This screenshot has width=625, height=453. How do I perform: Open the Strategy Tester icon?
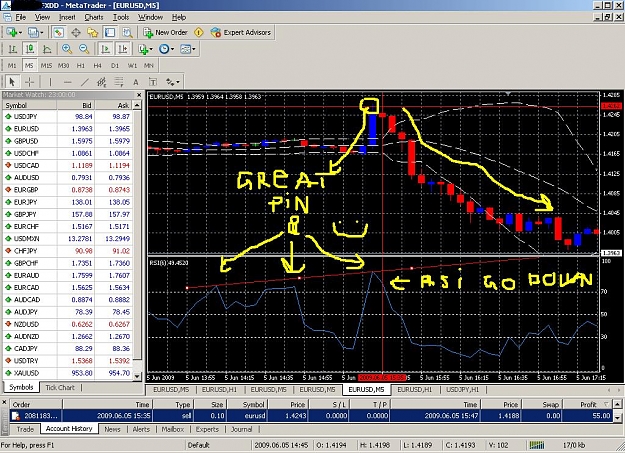(x=127, y=32)
